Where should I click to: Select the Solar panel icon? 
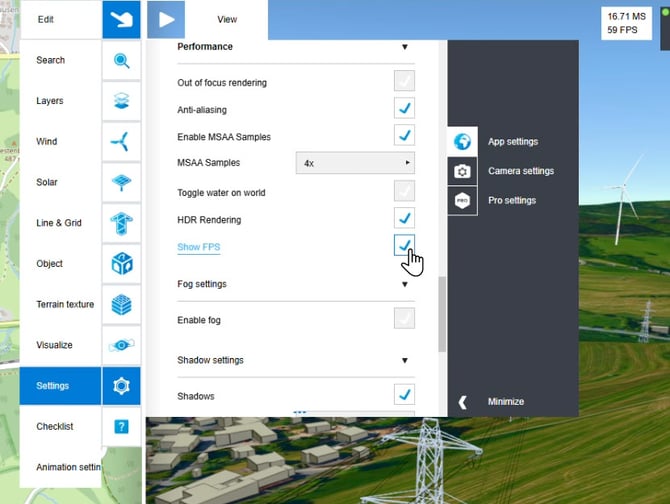tap(122, 182)
